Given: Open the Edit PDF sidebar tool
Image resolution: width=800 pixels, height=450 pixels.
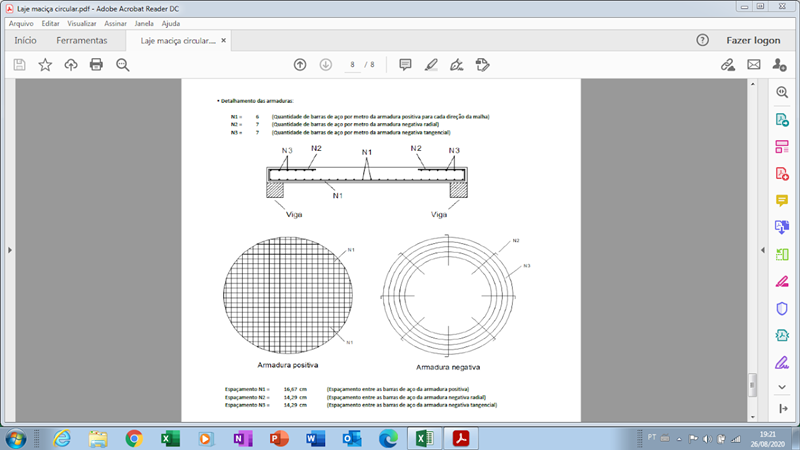Looking at the screenshot, I should 782,147.
